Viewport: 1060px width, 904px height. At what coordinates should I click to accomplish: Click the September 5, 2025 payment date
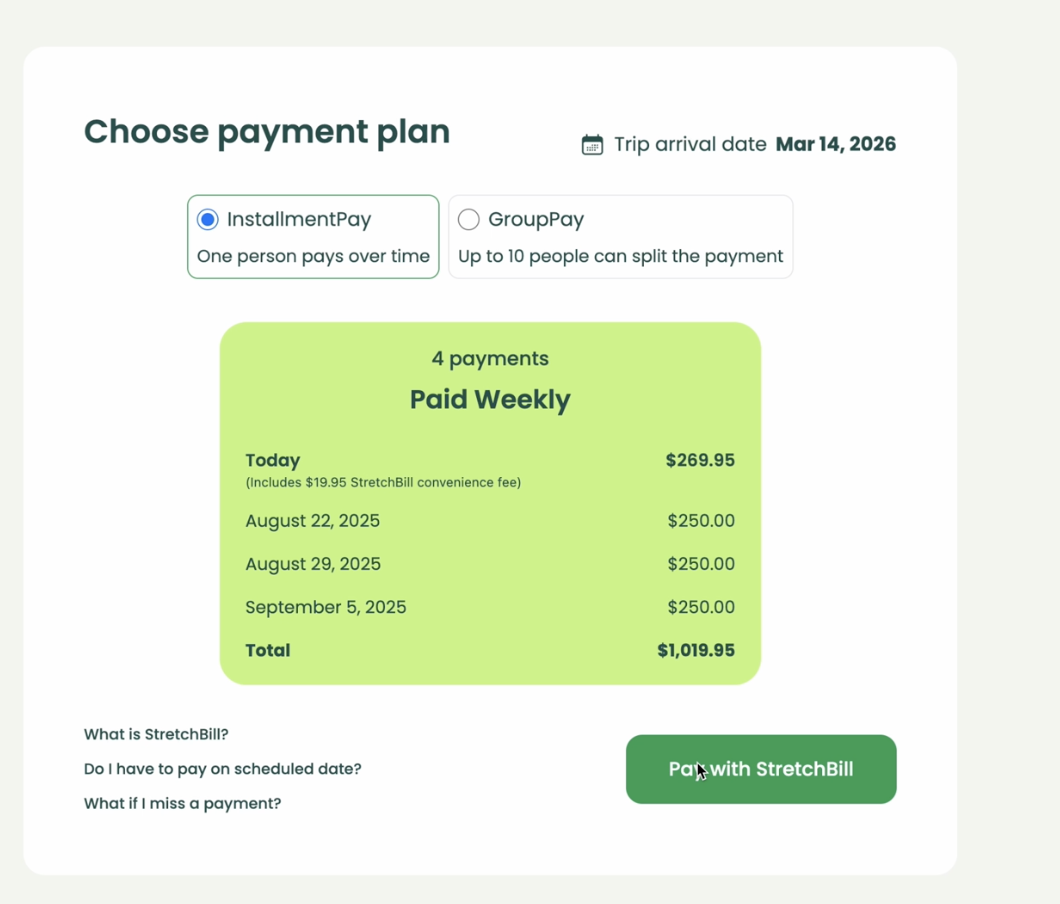click(x=325, y=607)
